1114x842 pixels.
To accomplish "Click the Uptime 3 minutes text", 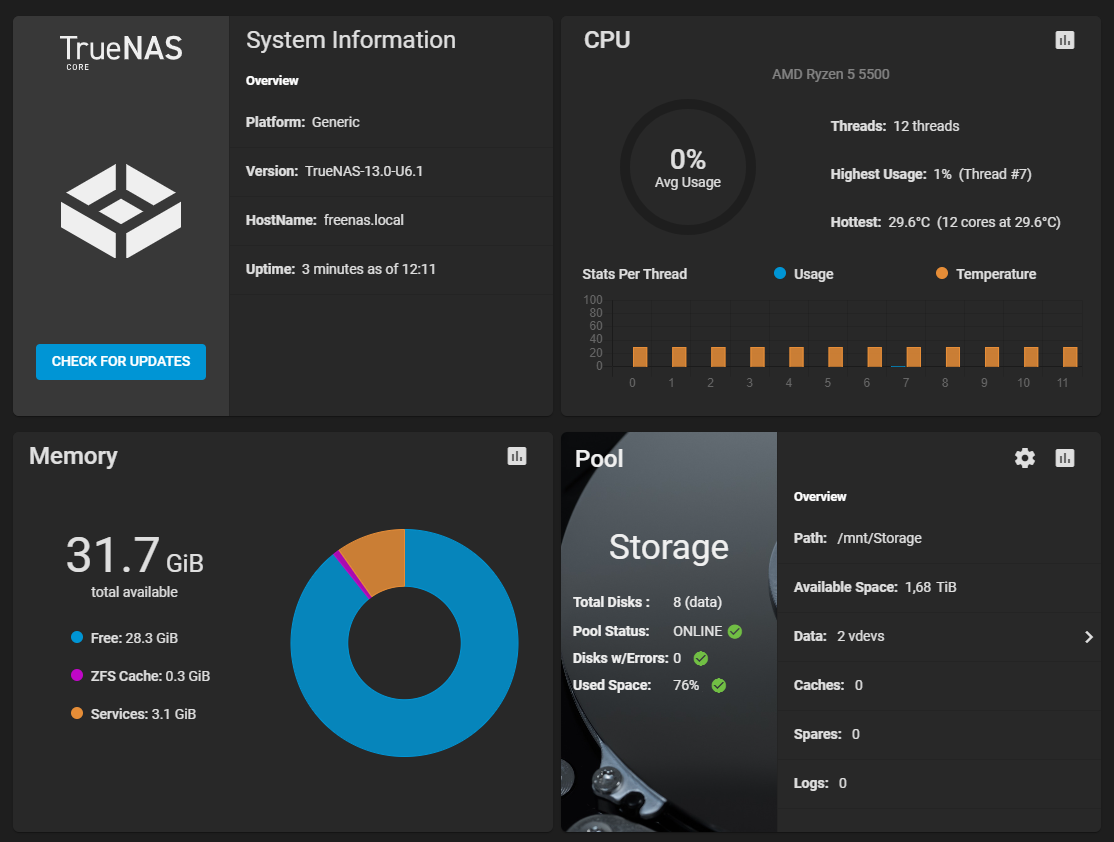I will pyautogui.click(x=340, y=269).
